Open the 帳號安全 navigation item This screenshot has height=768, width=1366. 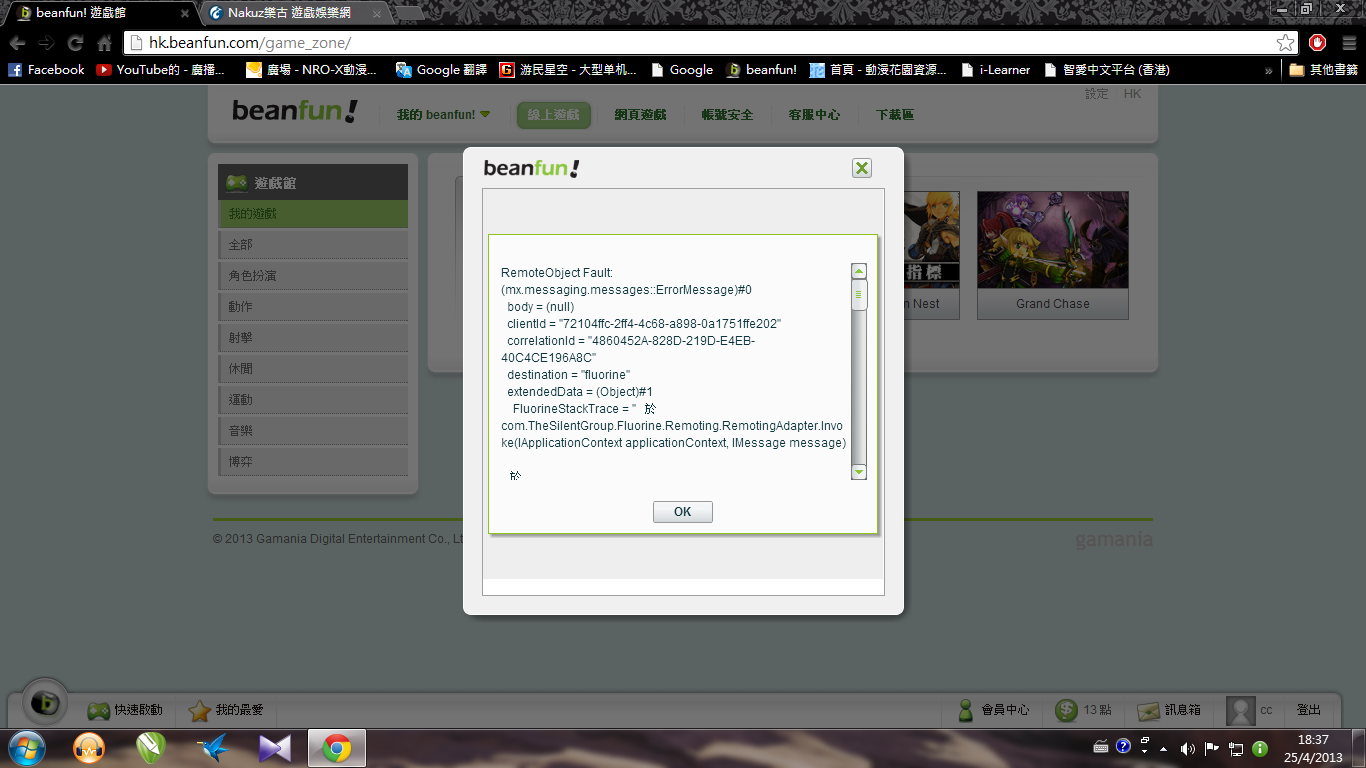point(727,115)
